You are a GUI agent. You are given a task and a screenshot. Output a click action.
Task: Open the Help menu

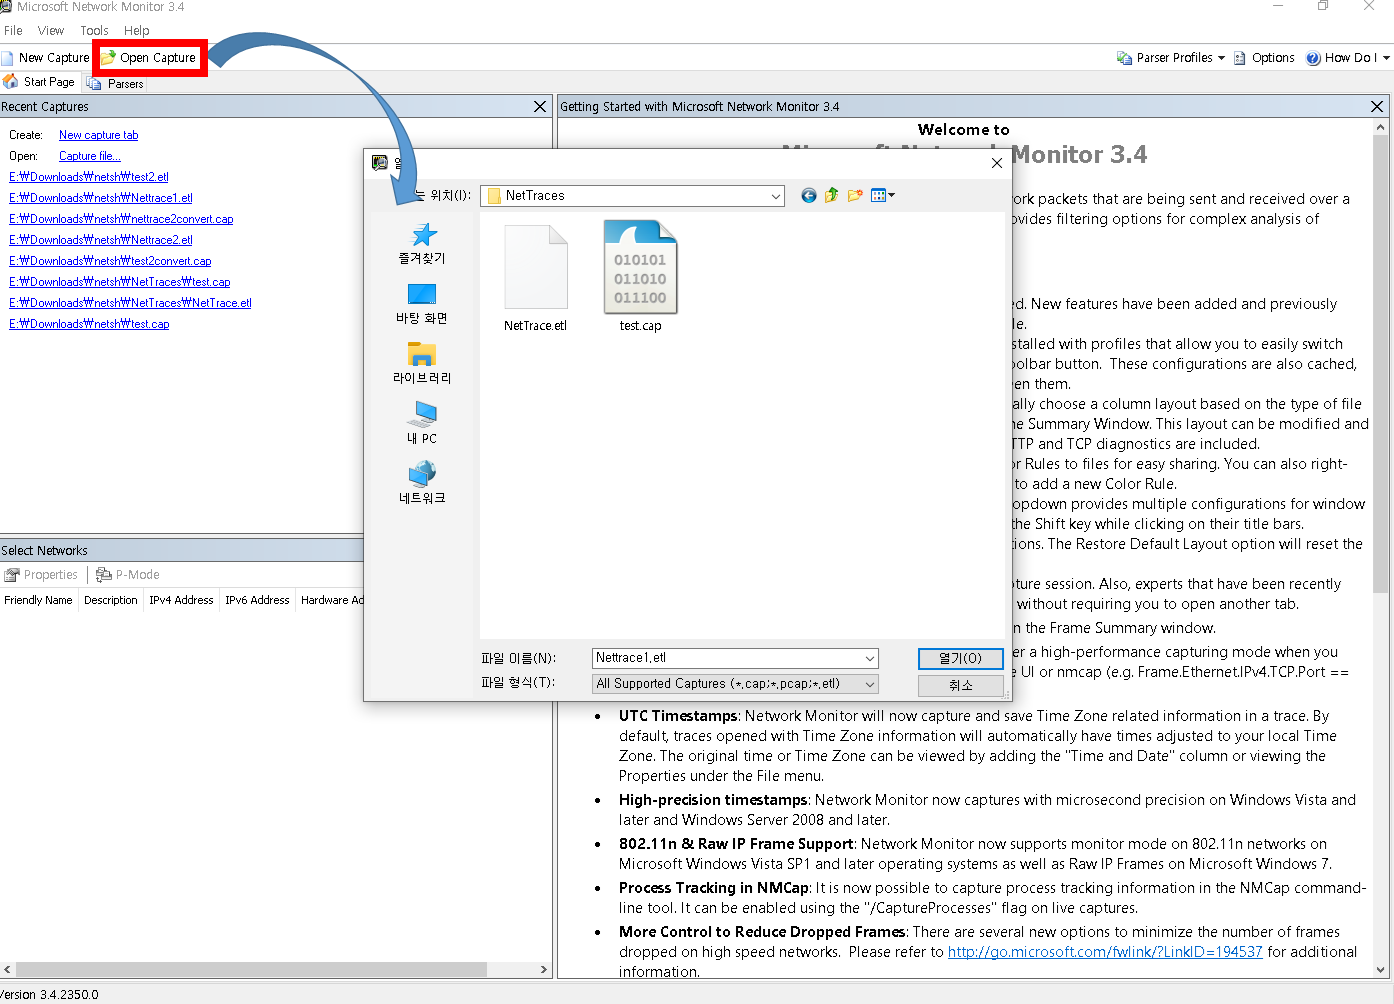click(137, 31)
